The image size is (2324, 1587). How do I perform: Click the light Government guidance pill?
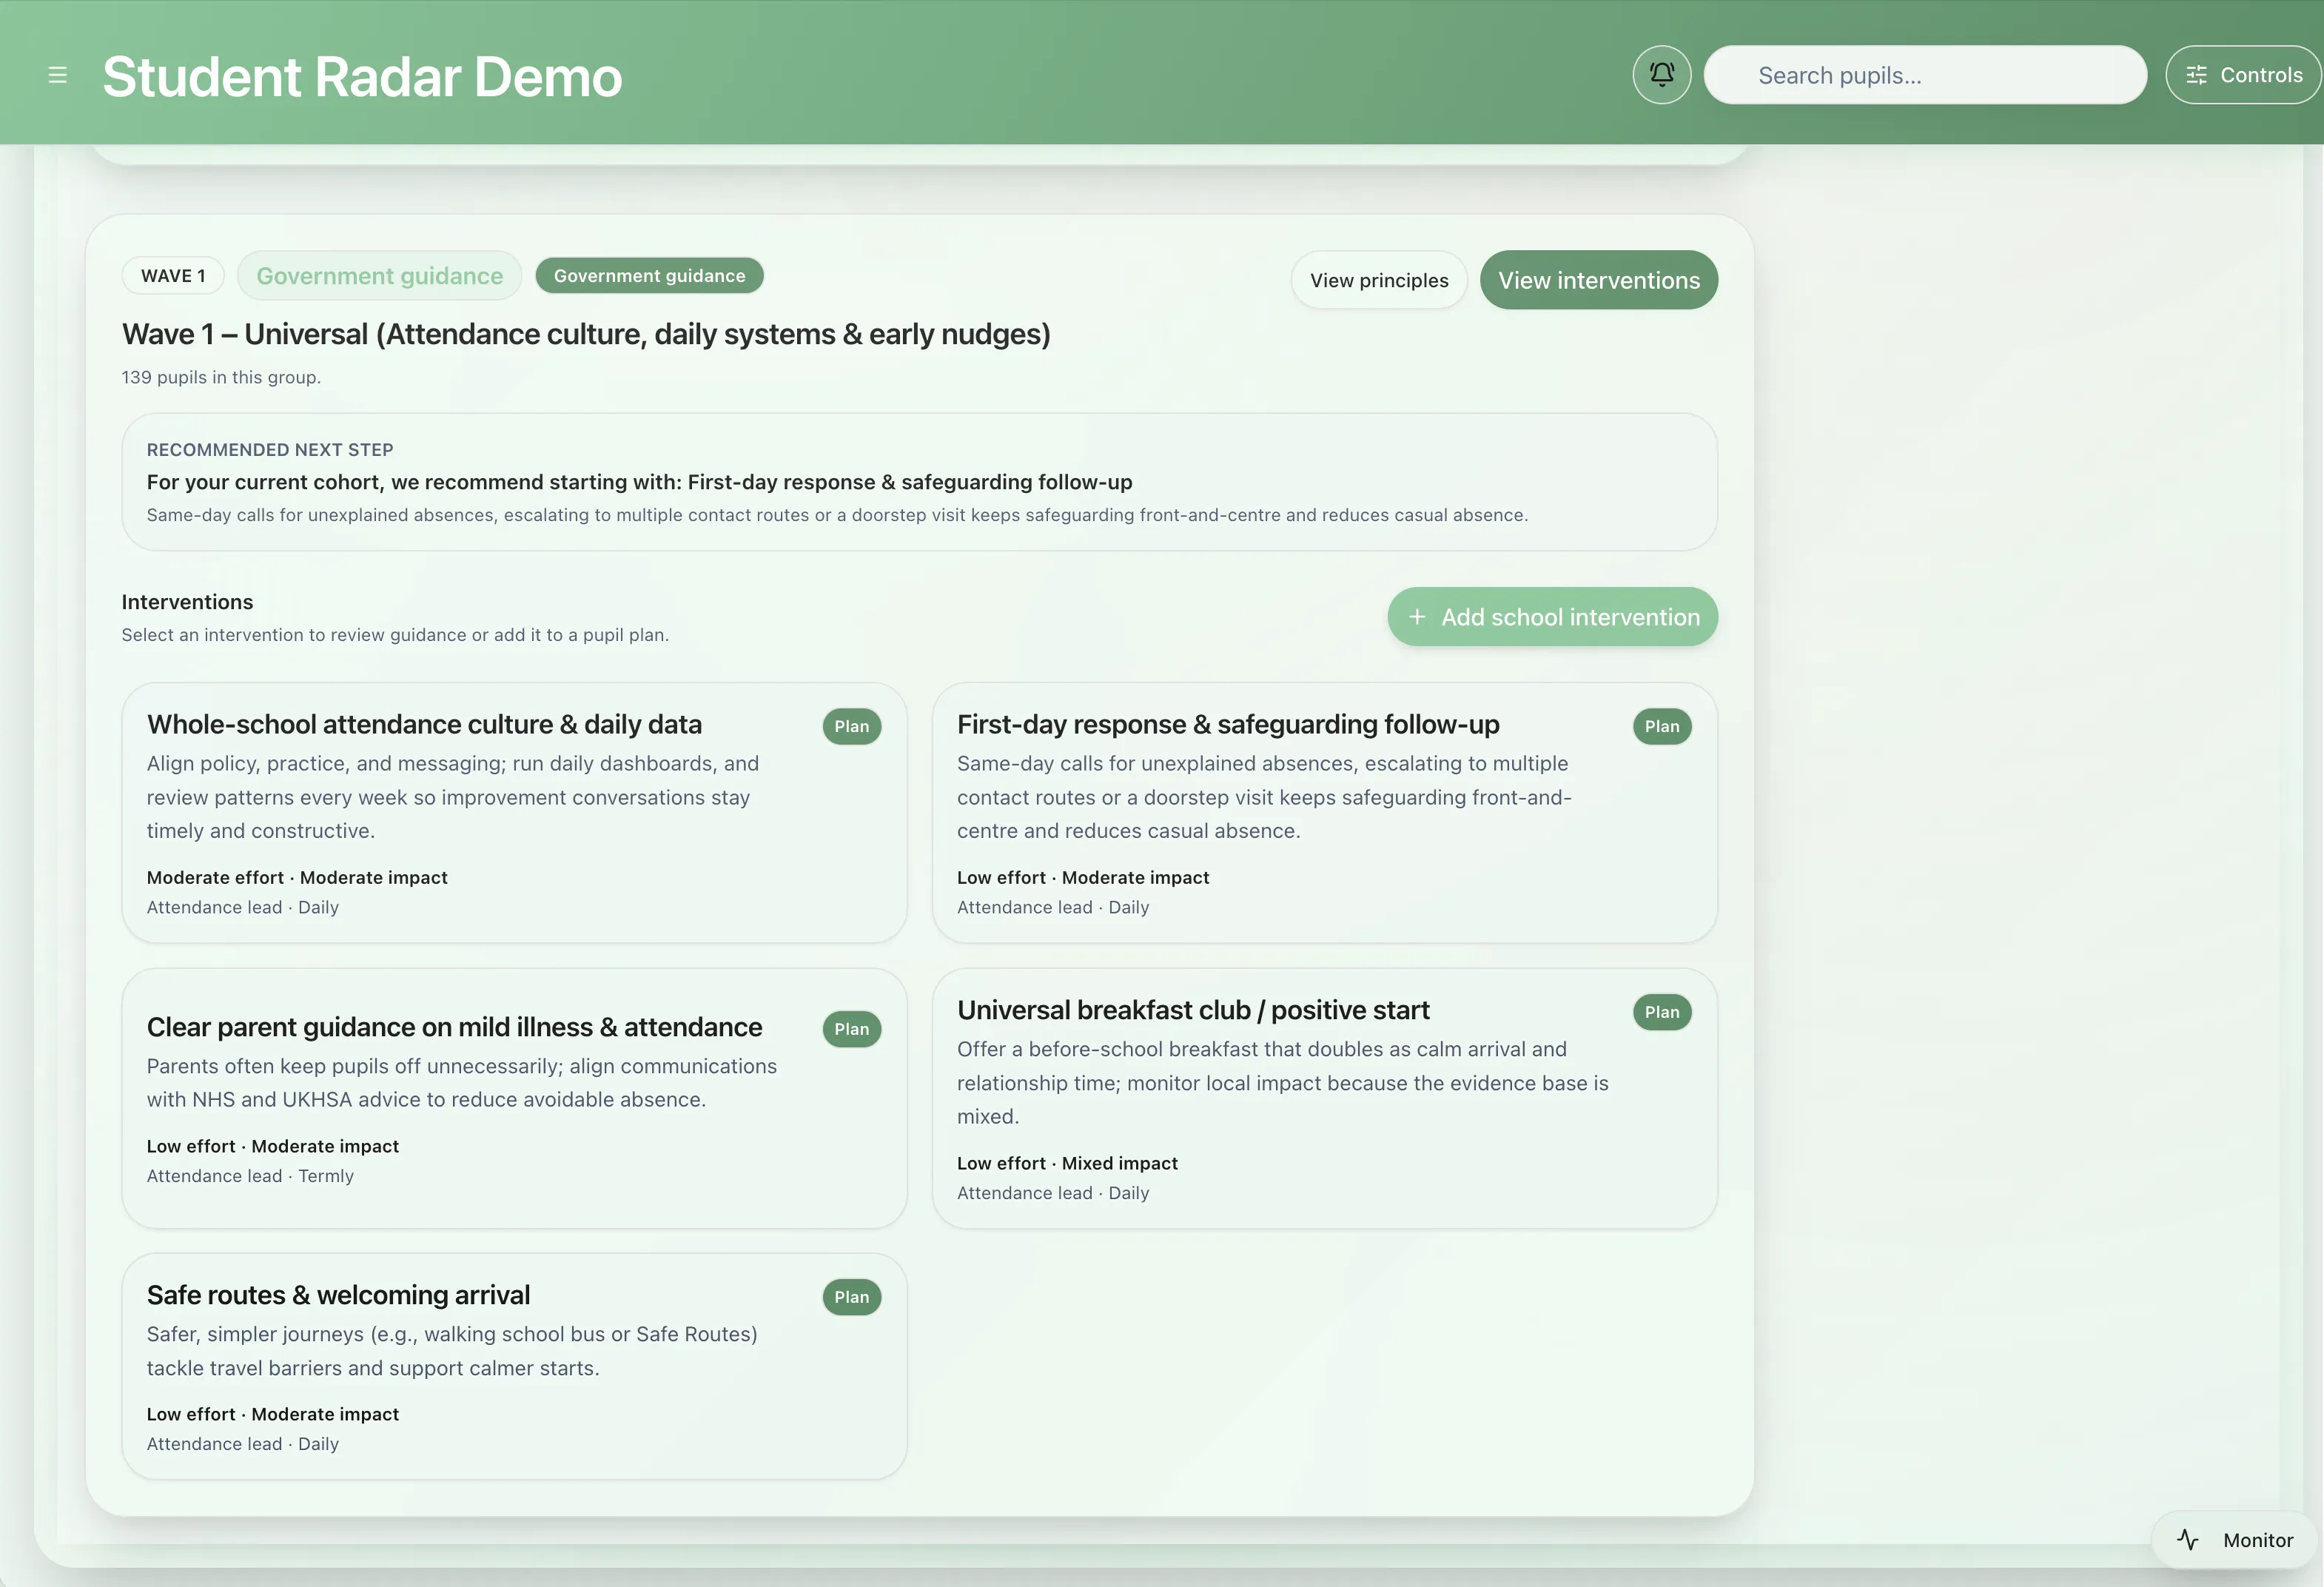(x=379, y=276)
